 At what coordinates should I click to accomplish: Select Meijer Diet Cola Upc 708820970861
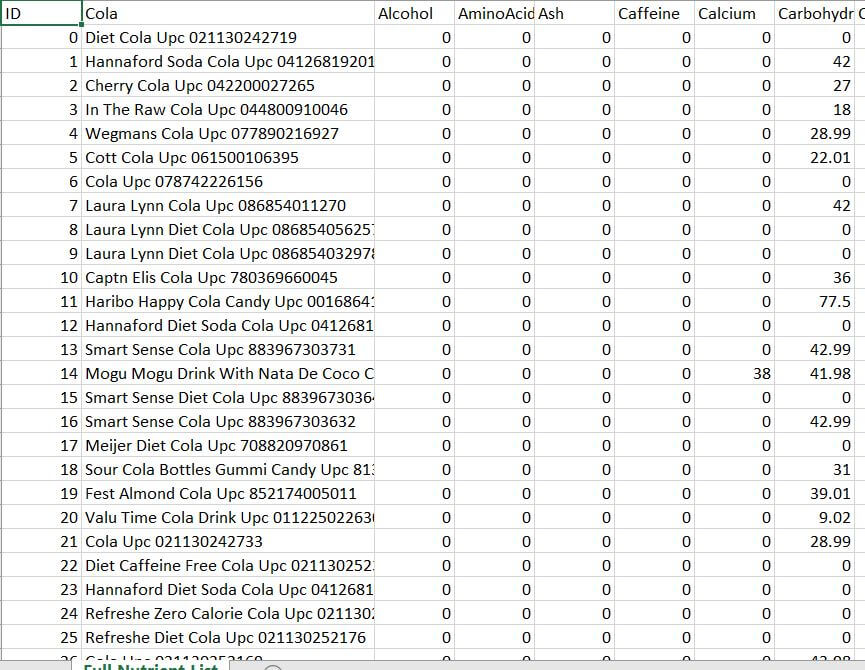(x=228, y=445)
